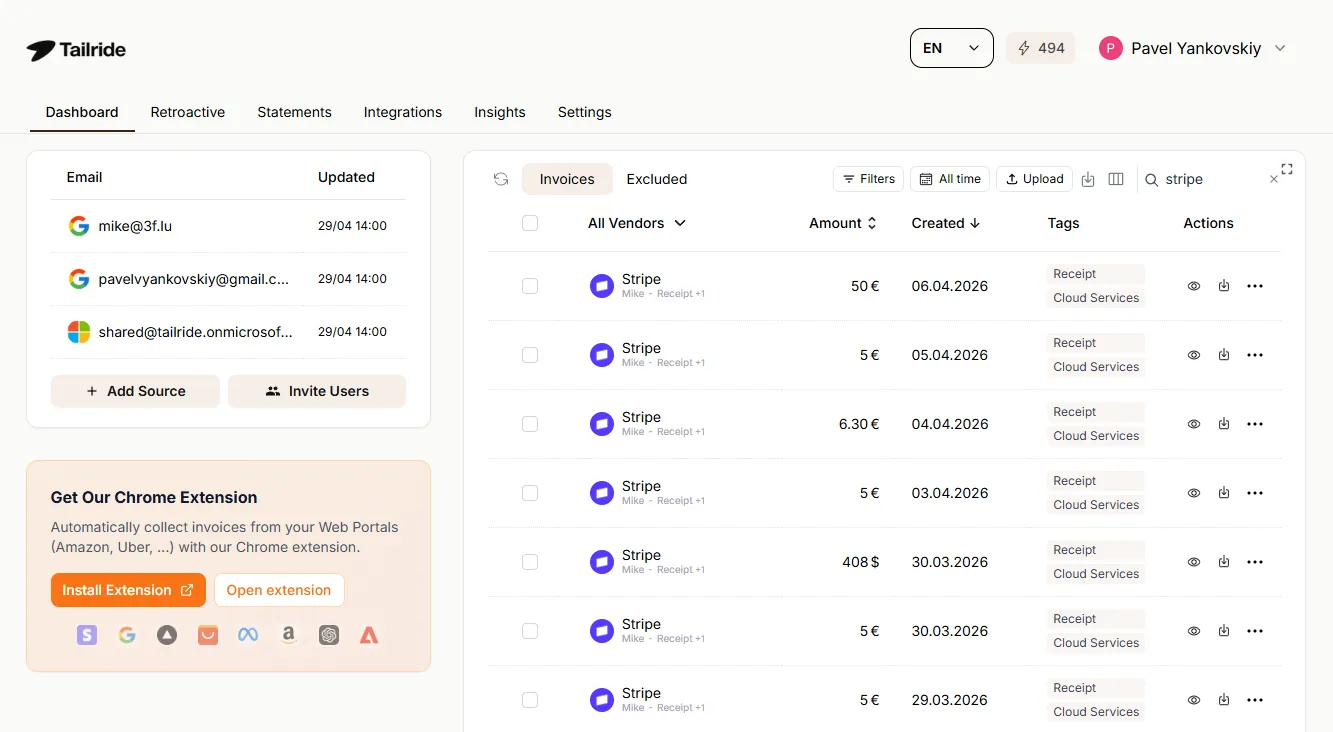Sort by Created column
The width and height of the screenshot is (1333, 732).
pos(946,223)
